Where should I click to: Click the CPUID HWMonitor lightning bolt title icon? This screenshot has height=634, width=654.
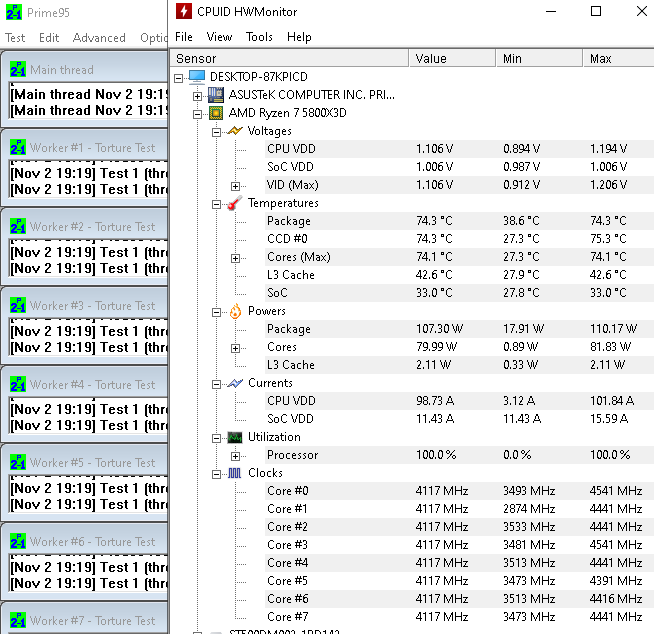[184, 11]
